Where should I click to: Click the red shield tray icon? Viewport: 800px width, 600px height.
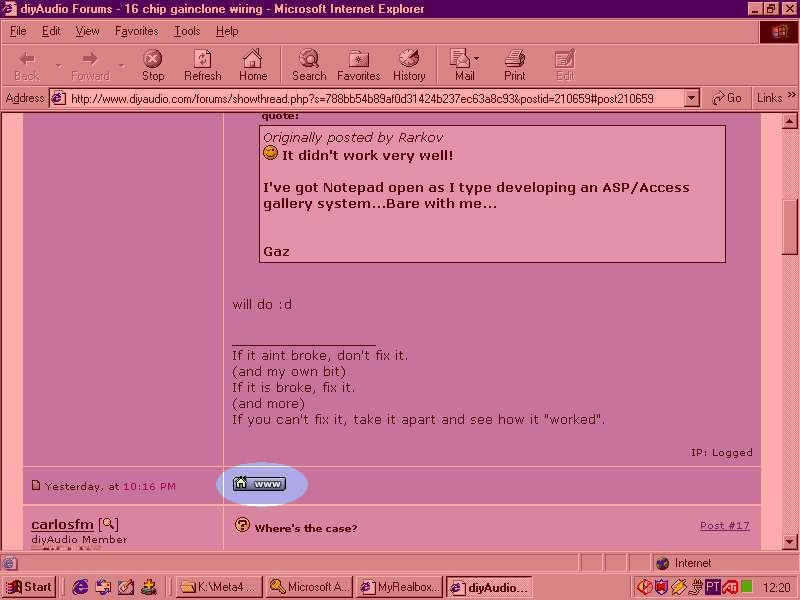pos(661,587)
